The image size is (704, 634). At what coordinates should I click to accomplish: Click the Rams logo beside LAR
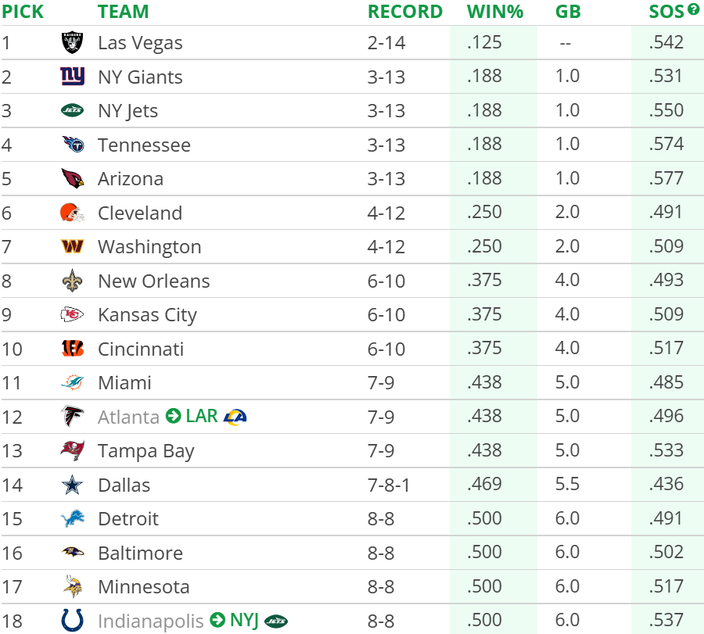[235, 417]
